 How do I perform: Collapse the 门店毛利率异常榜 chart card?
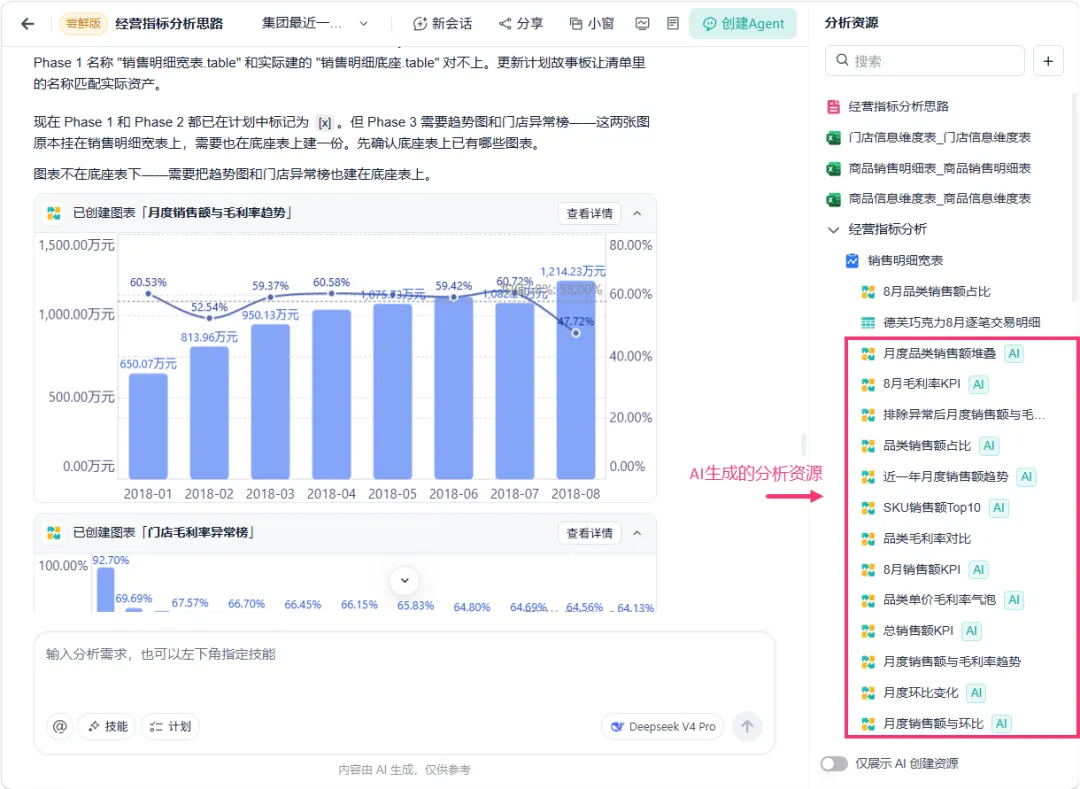coord(637,533)
